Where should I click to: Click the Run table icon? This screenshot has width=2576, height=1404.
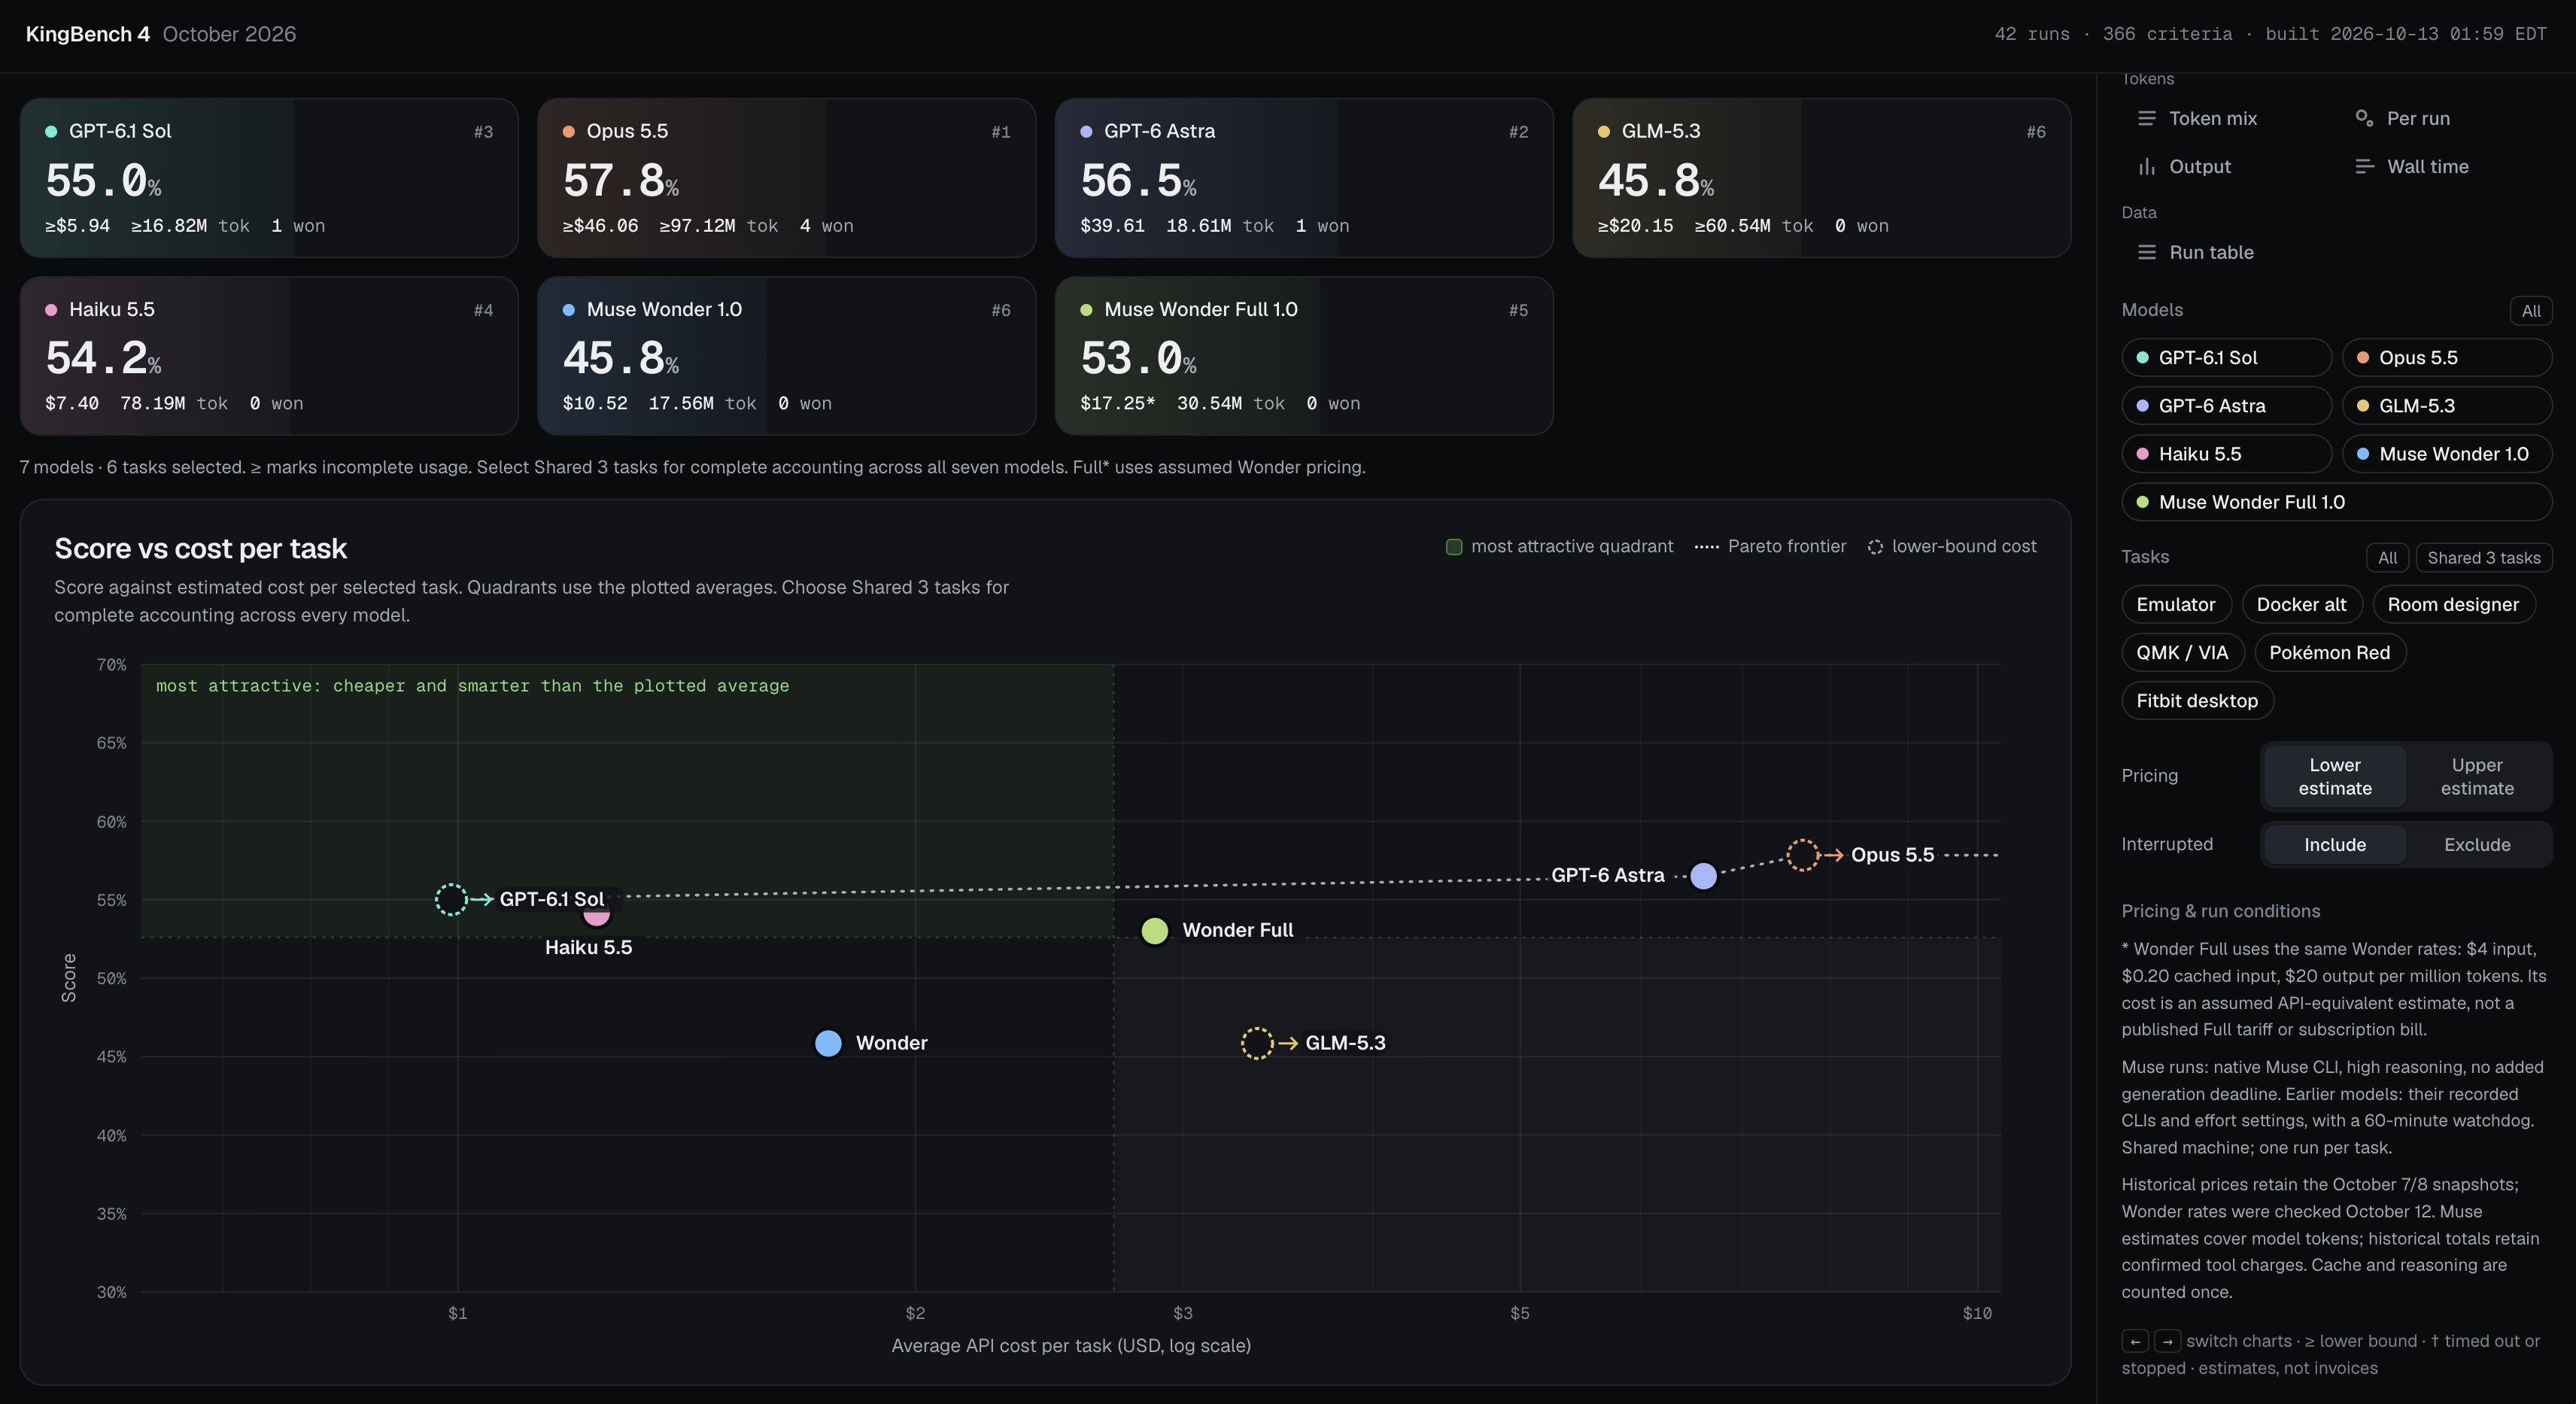[2146, 252]
